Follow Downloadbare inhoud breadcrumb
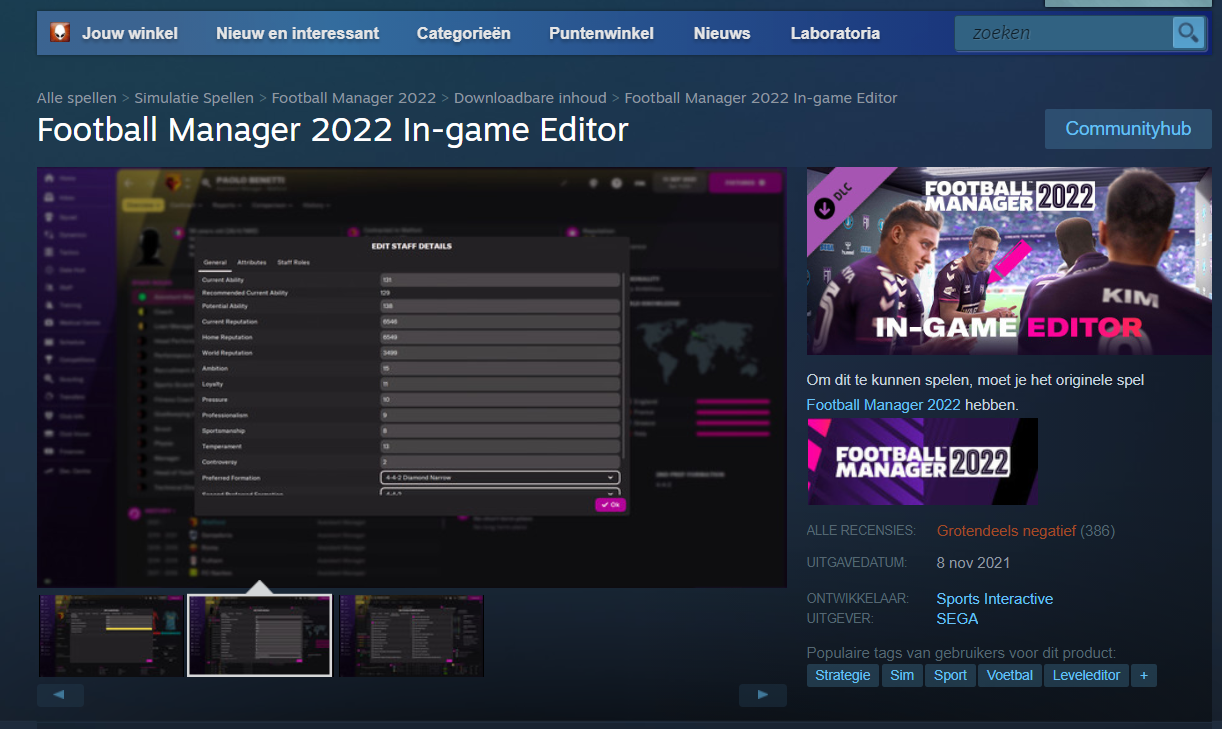The height and width of the screenshot is (729, 1222). (530, 98)
